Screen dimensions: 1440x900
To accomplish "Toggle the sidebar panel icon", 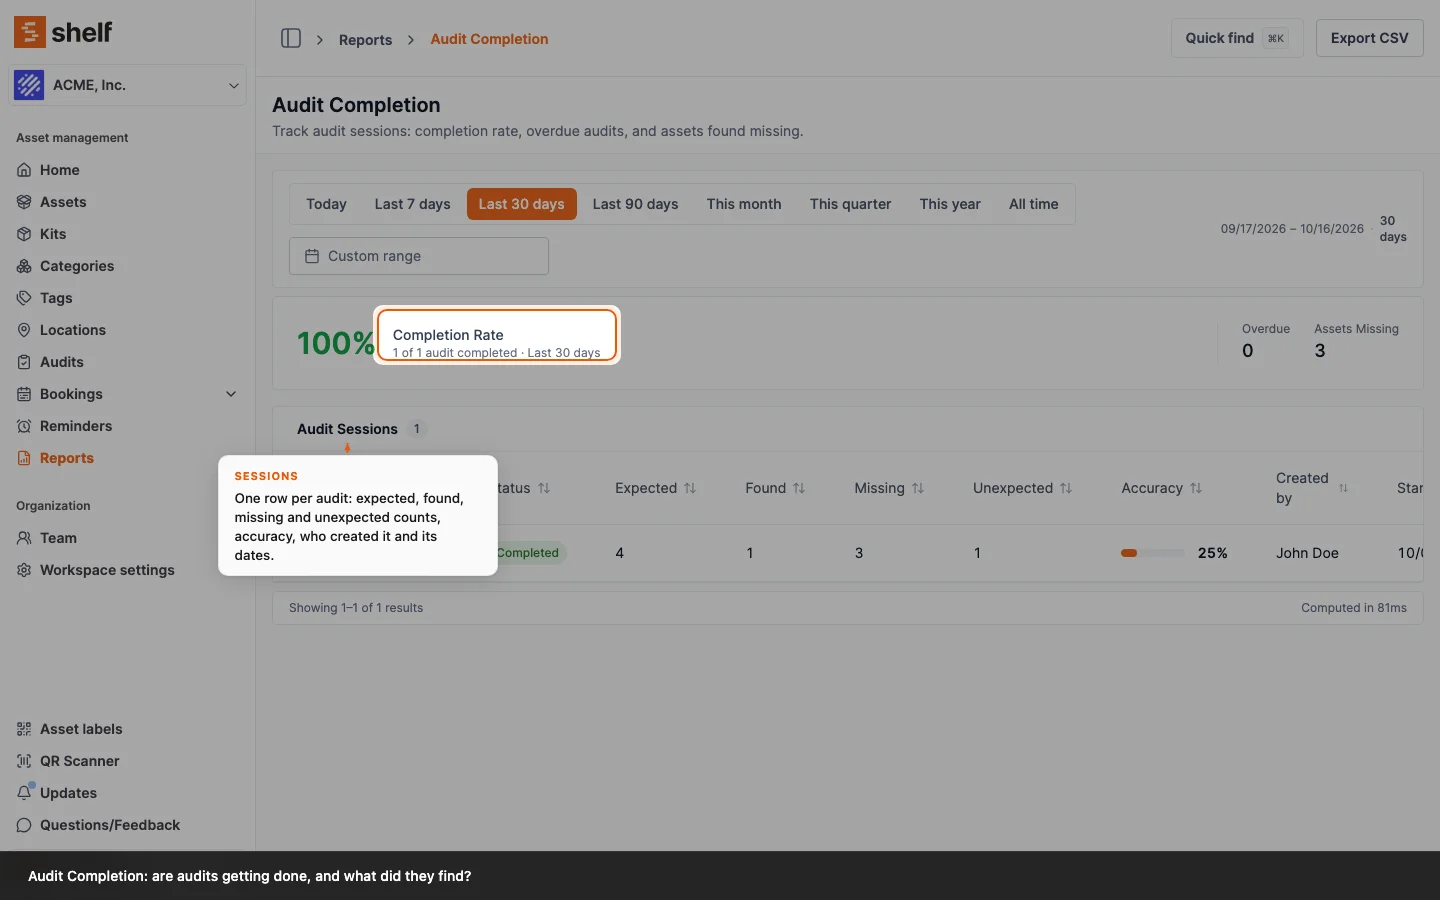I will coord(291,38).
